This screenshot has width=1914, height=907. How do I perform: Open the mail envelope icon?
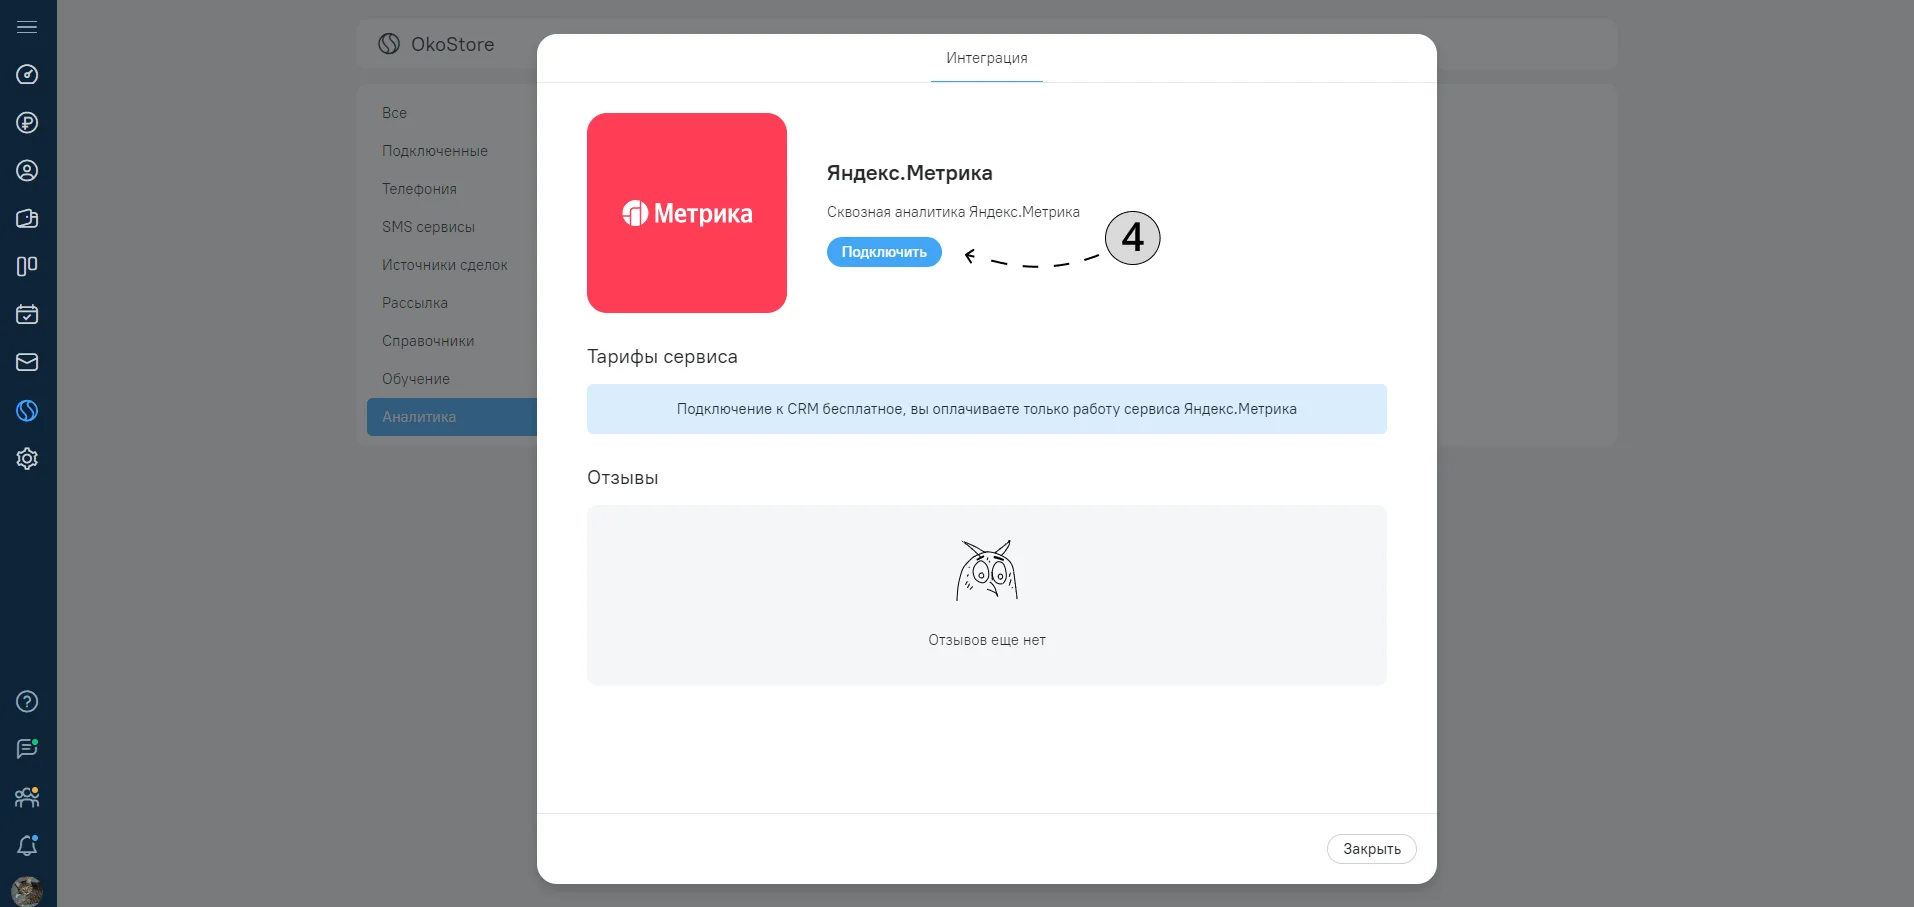point(27,362)
